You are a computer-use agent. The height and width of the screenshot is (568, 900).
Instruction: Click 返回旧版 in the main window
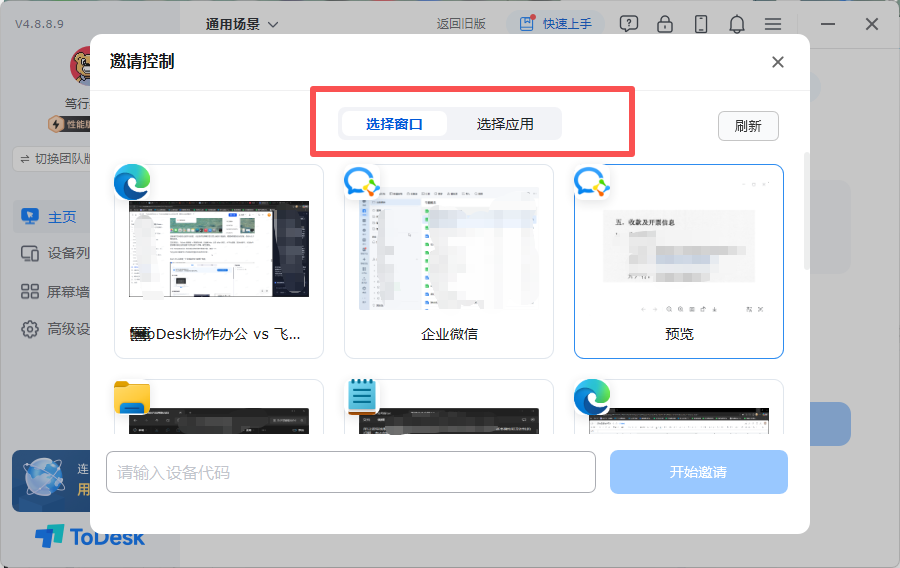pos(461,24)
